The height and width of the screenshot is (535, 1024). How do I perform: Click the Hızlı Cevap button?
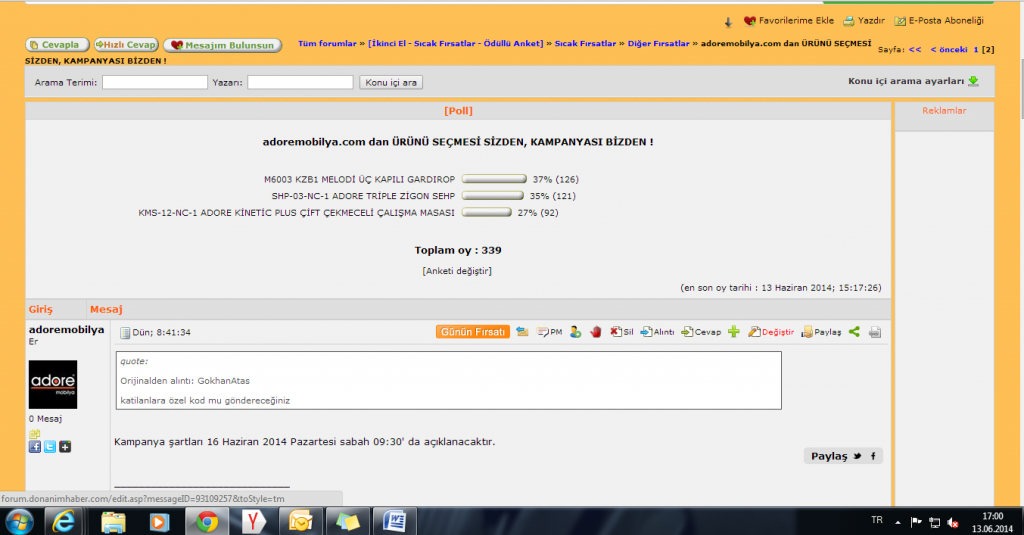[x=126, y=45]
